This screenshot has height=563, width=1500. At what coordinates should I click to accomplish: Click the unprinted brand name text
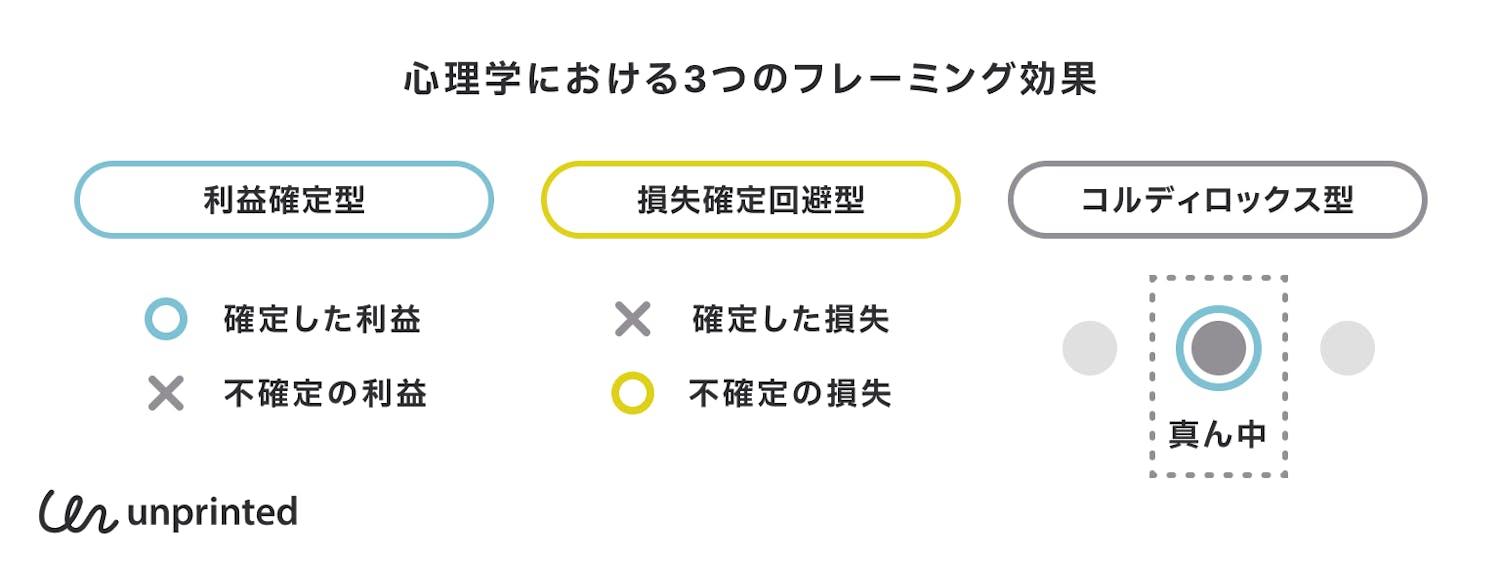[x=213, y=513]
